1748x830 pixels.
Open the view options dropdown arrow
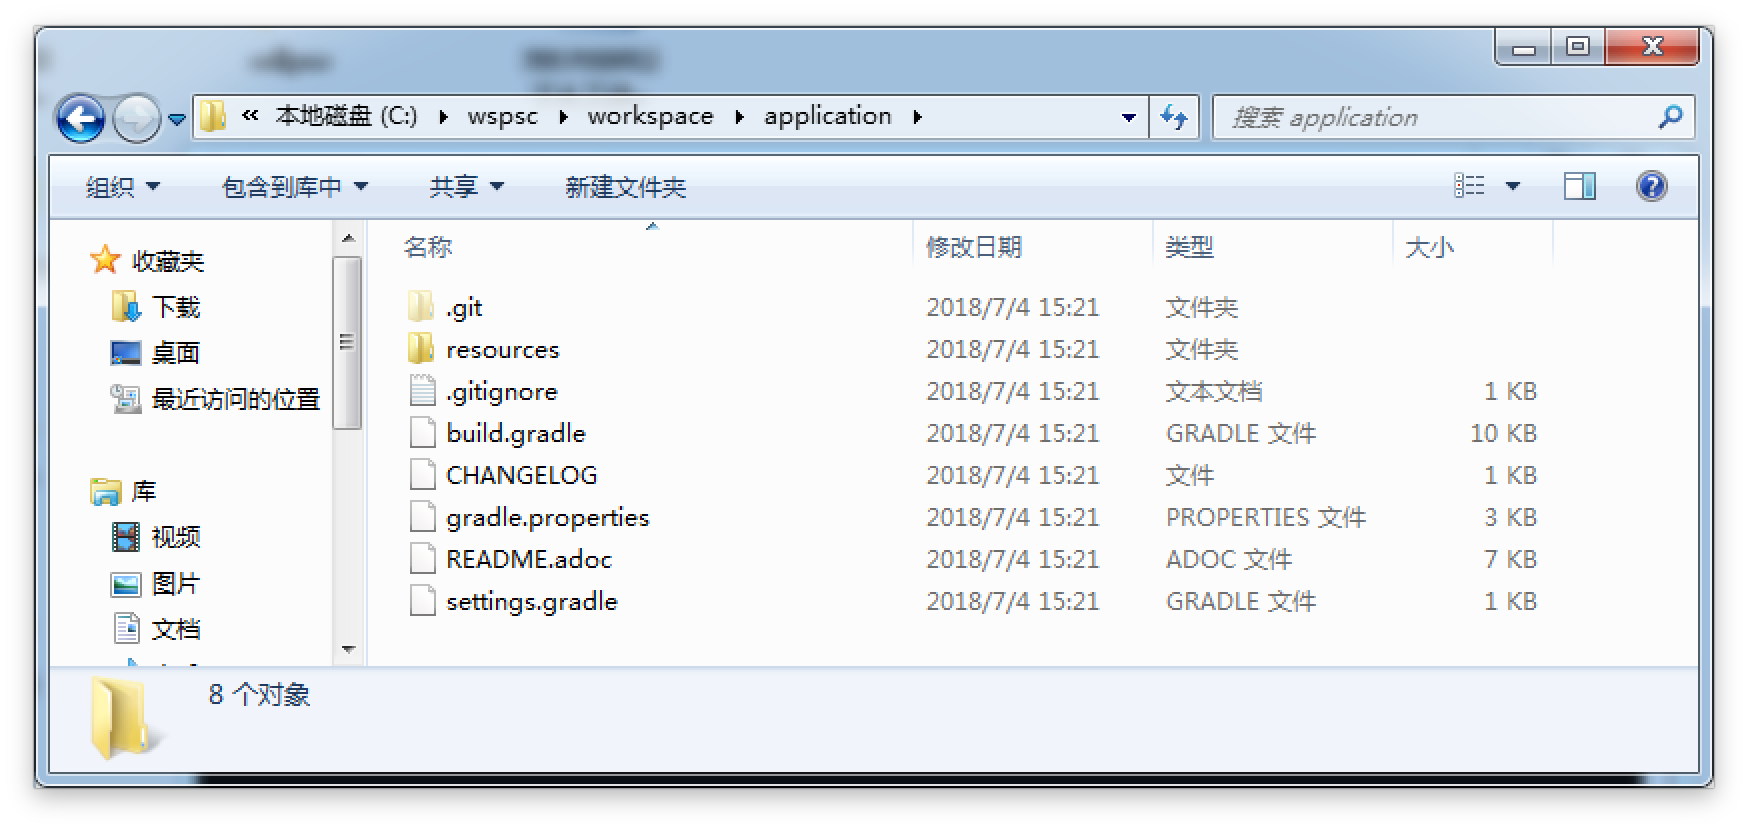(x=1513, y=186)
